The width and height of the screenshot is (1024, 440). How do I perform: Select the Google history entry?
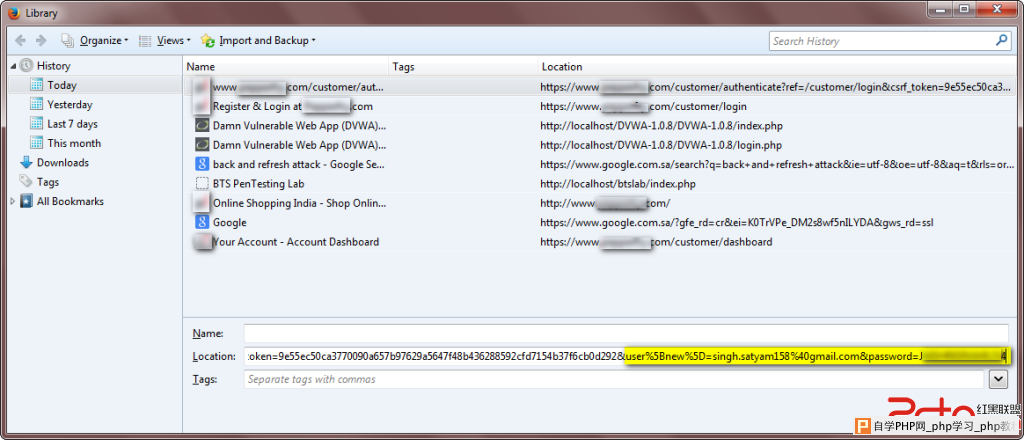600,223
